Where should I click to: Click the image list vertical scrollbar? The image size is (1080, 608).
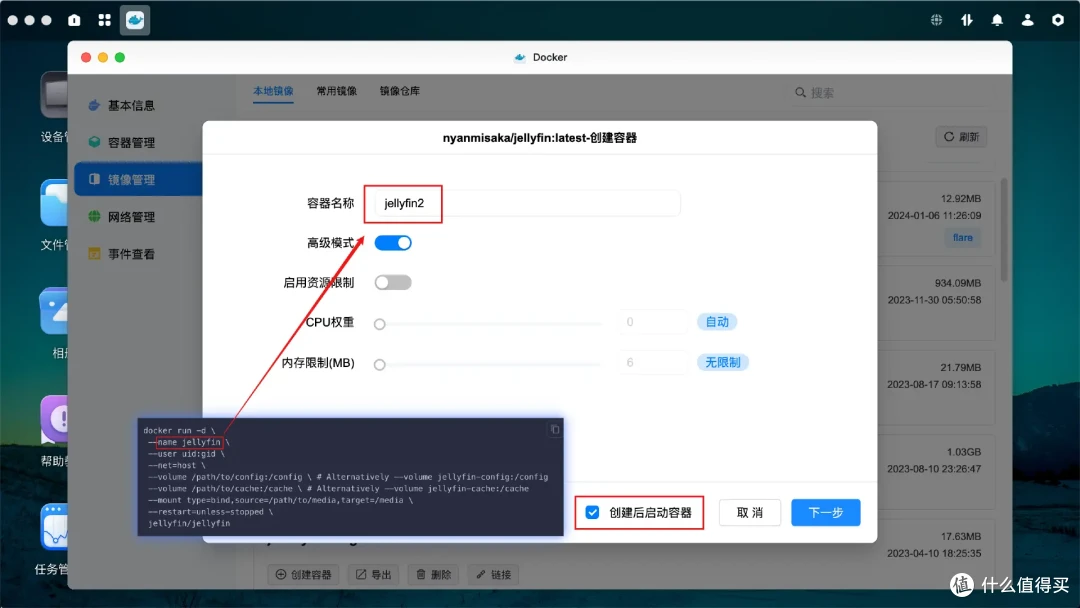pyautogui.click(x=1004, y=229)
